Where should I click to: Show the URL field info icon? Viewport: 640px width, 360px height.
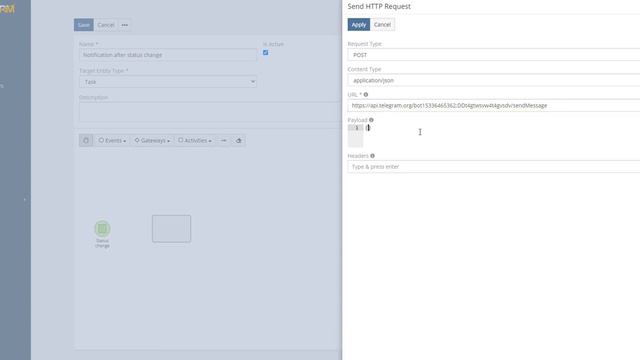[x=366, y=95]
